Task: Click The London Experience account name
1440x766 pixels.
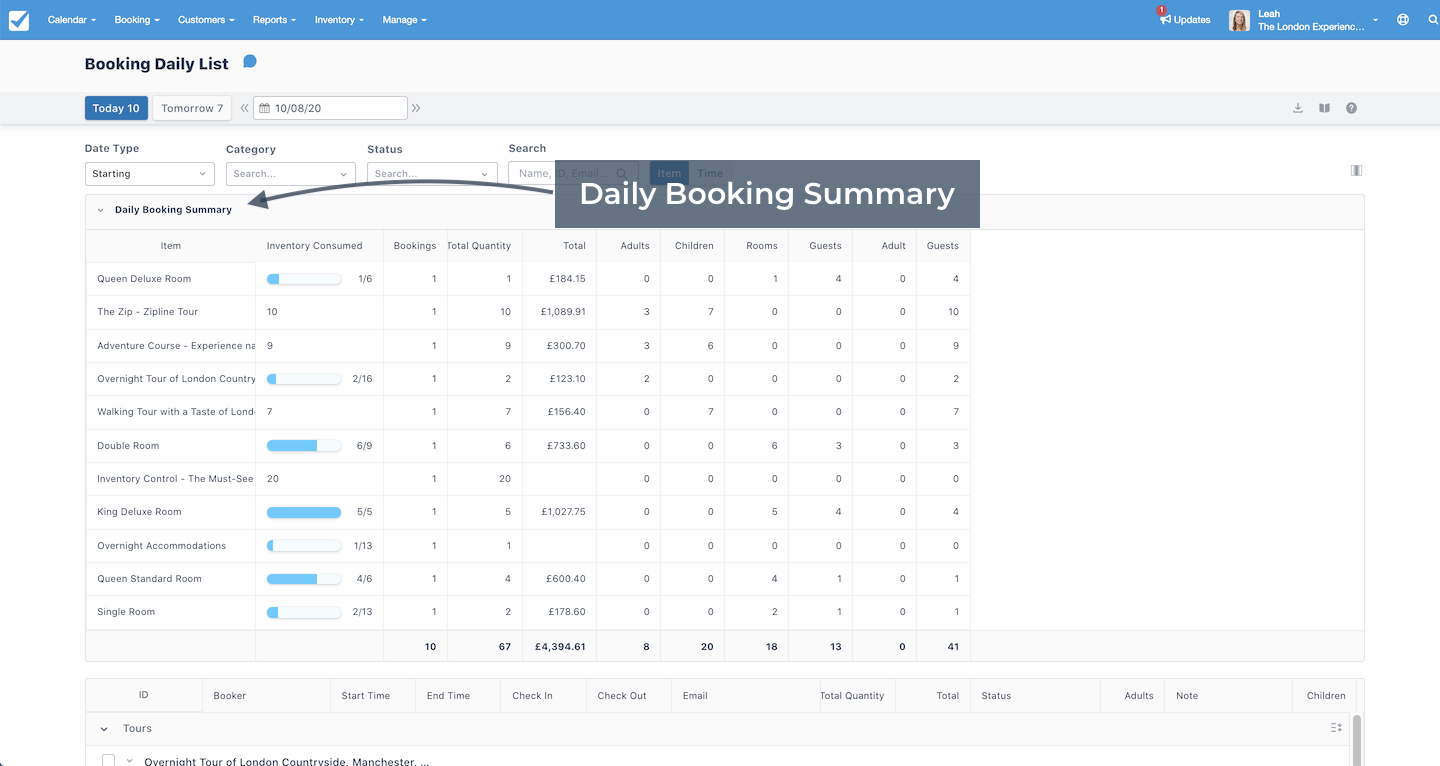Action: click(1311, 27)
